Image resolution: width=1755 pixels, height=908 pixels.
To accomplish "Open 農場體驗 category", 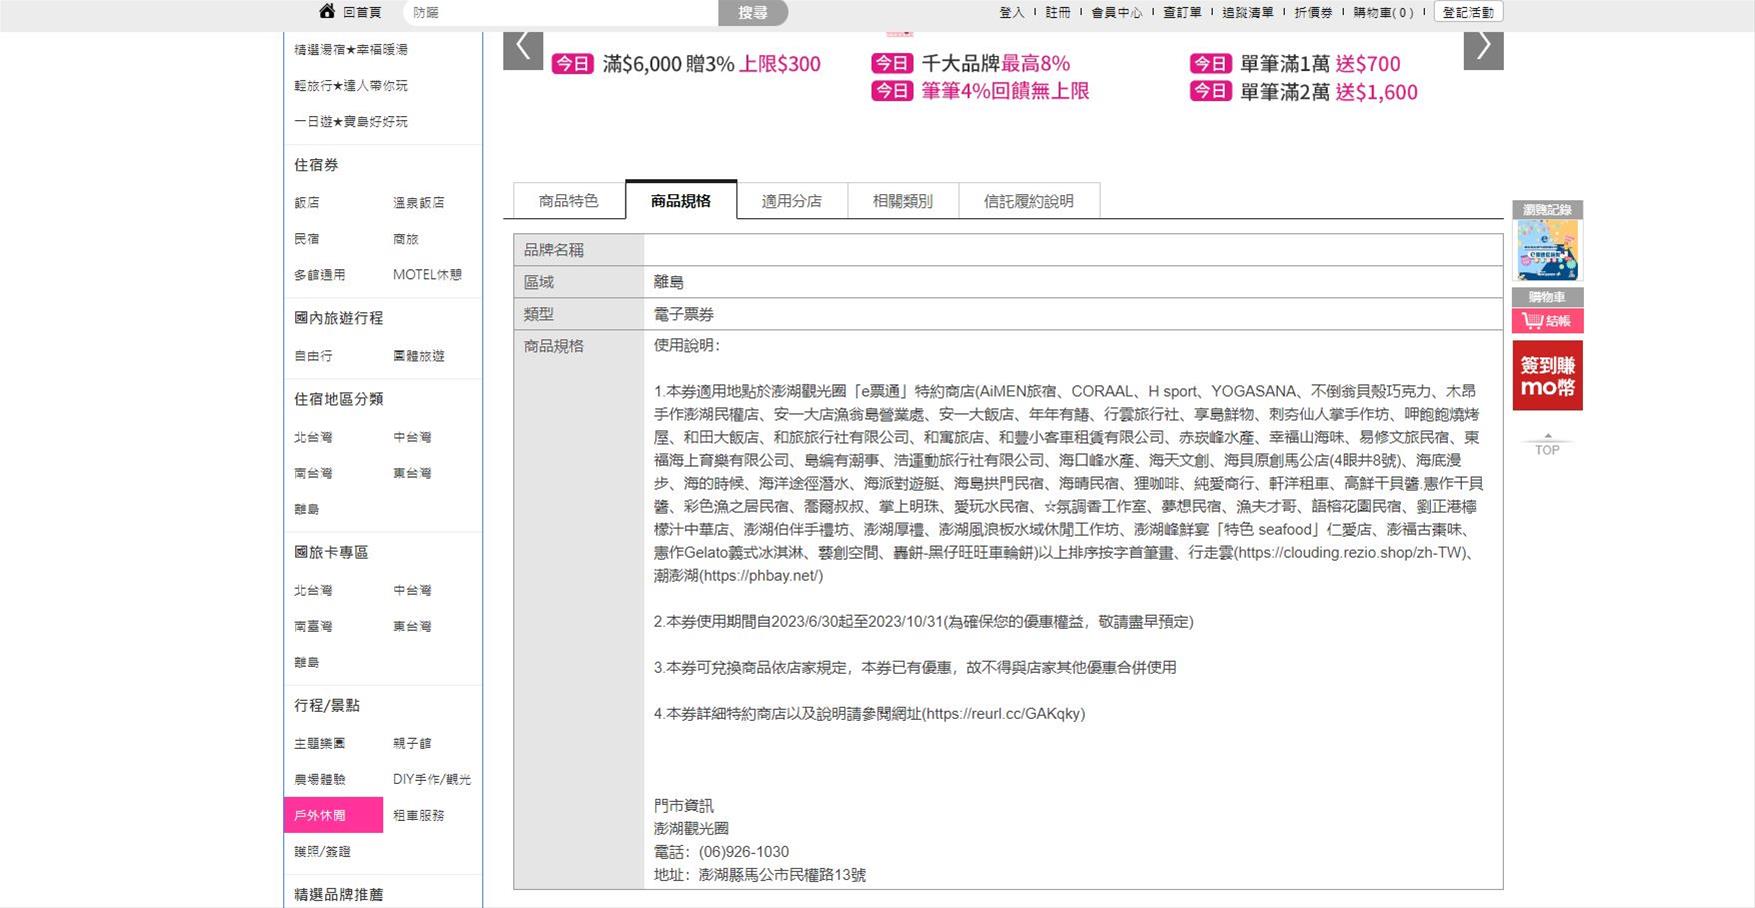I will pos(320,779).
